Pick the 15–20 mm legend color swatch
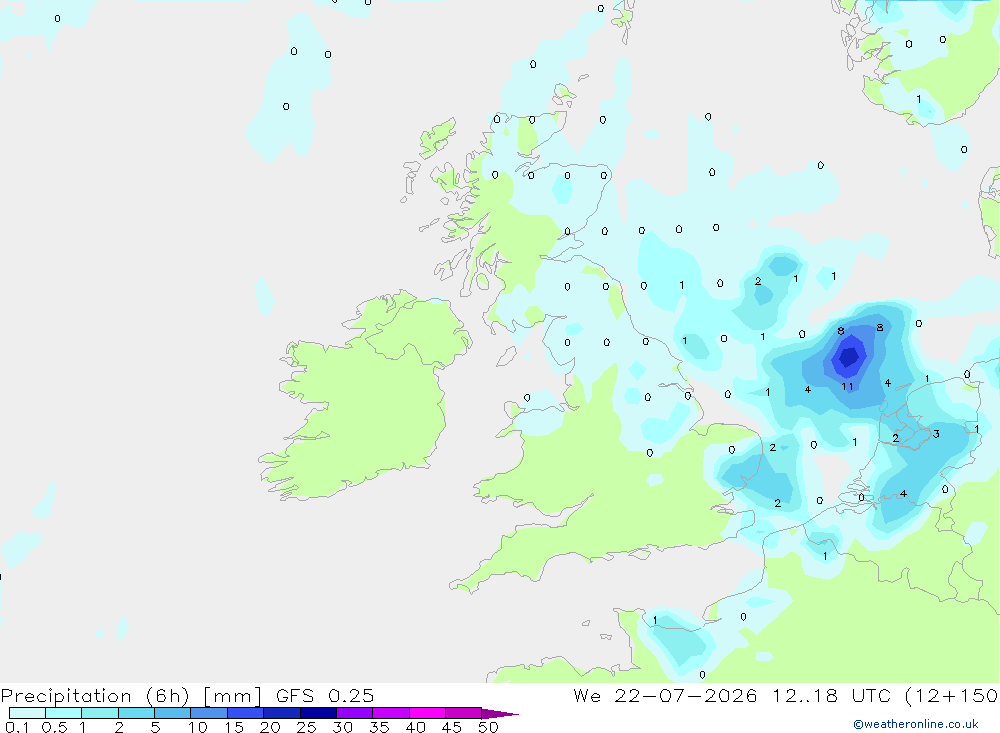 coord(246,713)
